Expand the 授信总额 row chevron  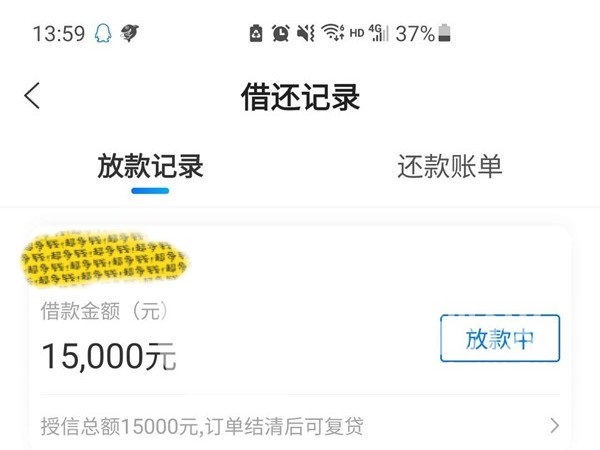click(554, 426)
